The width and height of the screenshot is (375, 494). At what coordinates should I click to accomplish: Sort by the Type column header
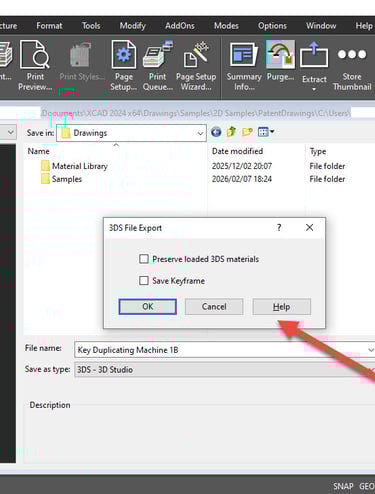(318, 151)
